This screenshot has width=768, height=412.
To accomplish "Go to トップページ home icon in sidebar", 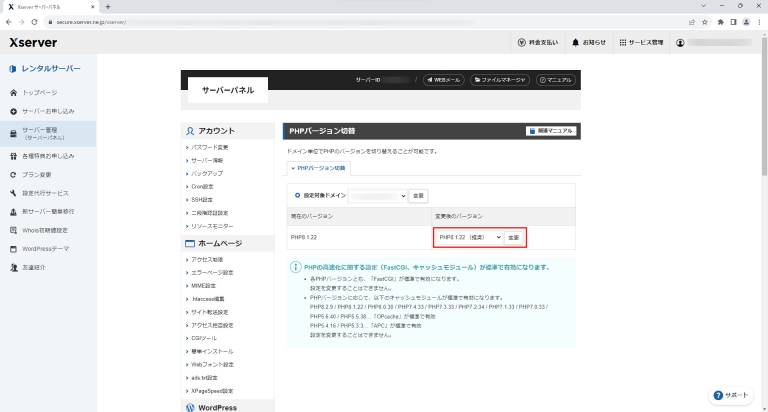I will coord(13,92).
